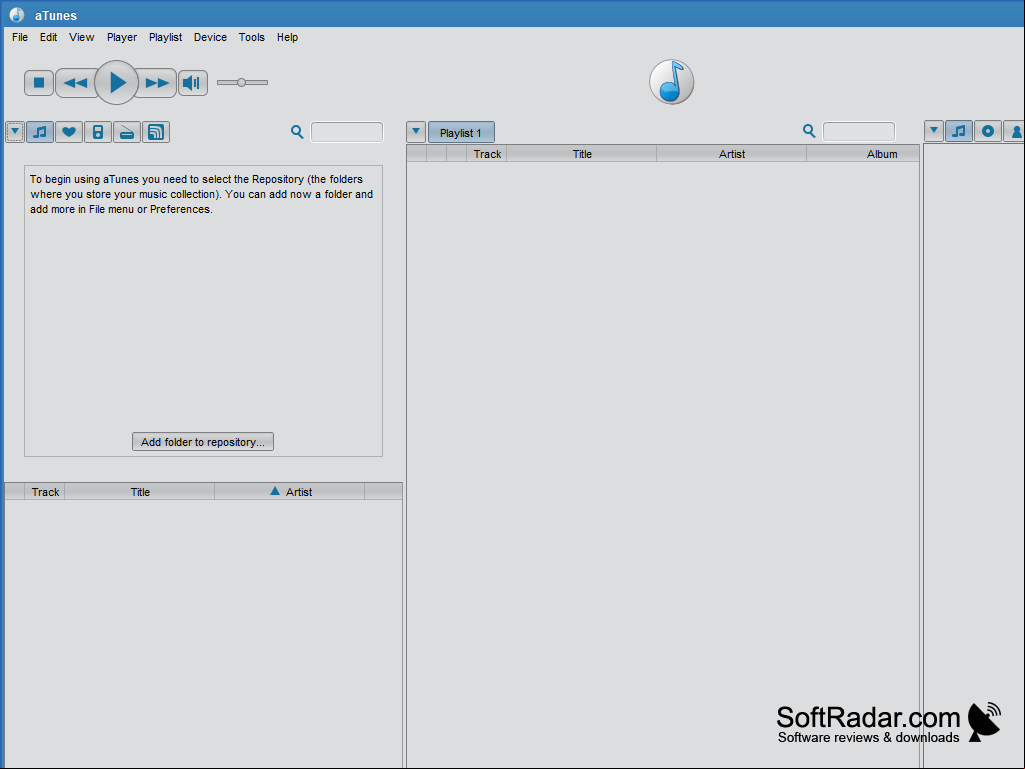The width and height of the screenshot is (1025, 769).
Task: Open the Edit menu
Action: (48, 37)
